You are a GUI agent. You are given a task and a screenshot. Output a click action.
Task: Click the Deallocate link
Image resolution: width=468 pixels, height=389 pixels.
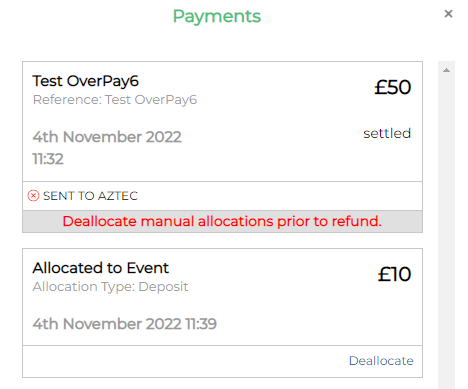pos(381,361)
